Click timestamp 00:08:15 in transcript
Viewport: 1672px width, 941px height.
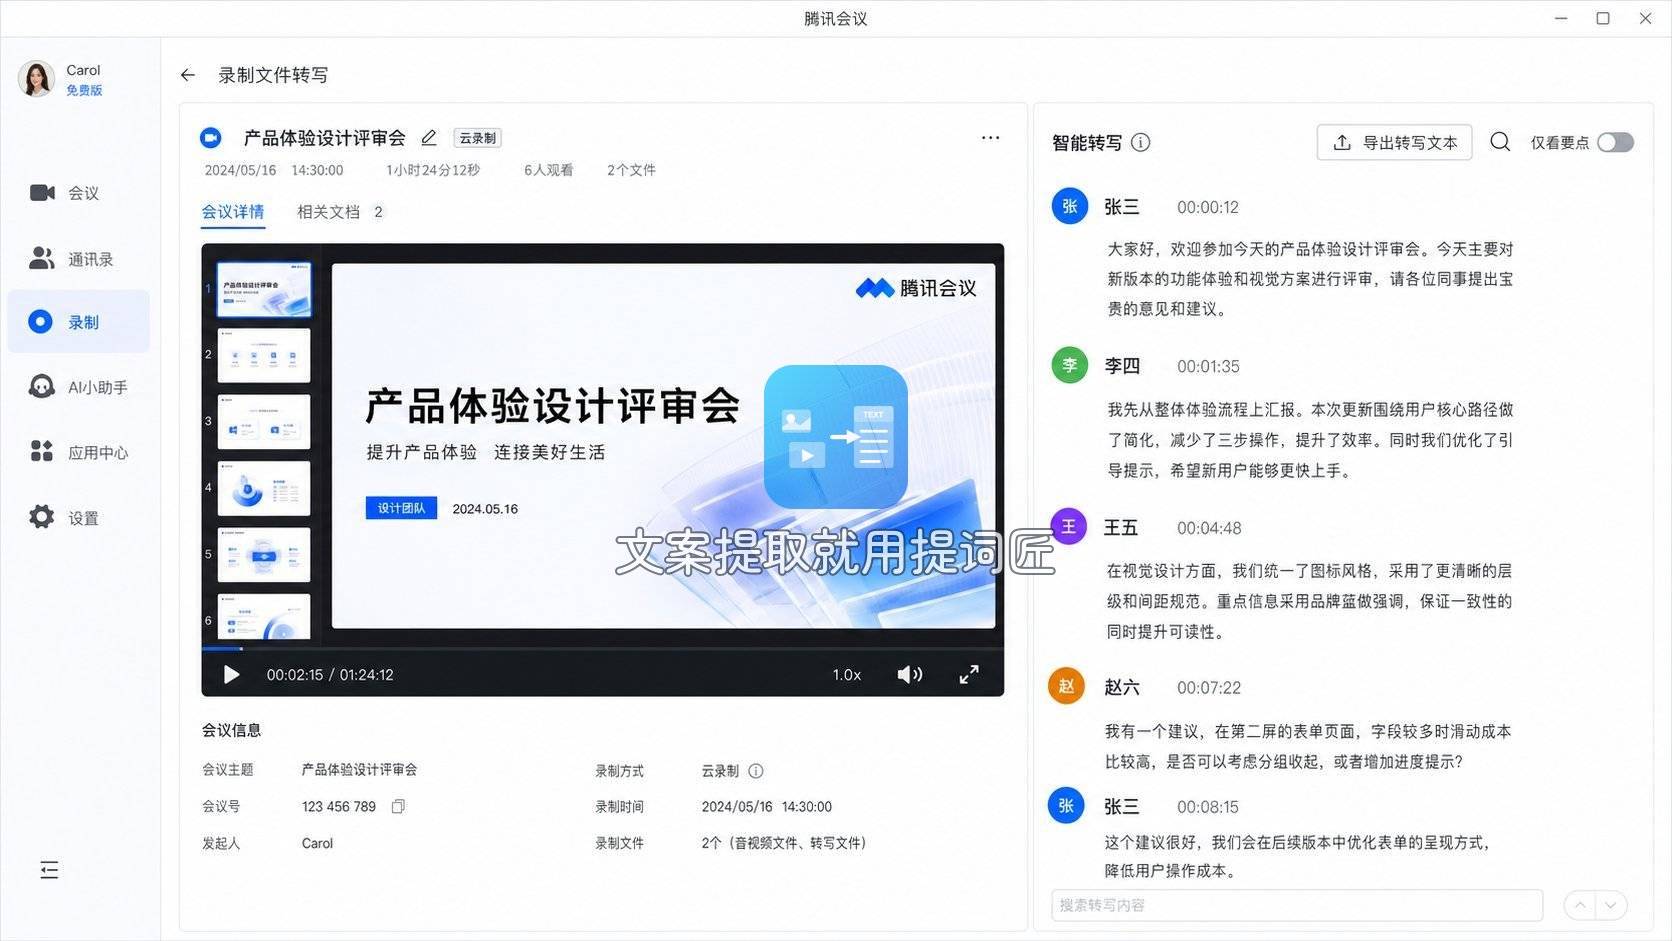coord(1208,807)
